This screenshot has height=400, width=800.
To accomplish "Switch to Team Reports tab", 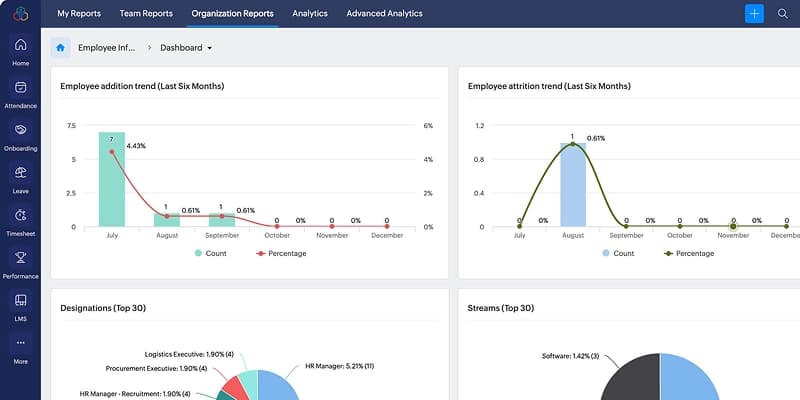I will [x=146, y=13].
